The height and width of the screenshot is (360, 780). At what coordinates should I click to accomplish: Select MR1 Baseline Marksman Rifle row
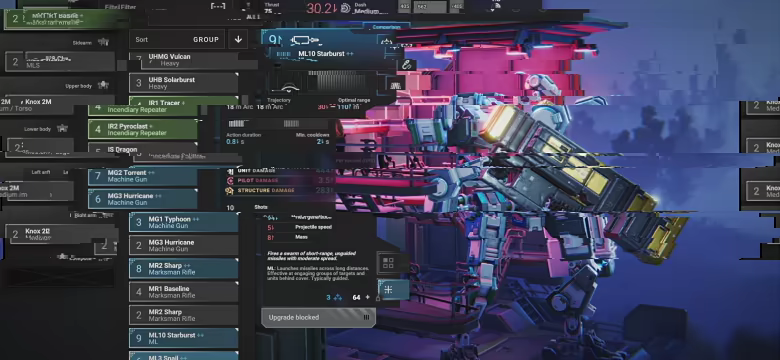tap(184, 292)
